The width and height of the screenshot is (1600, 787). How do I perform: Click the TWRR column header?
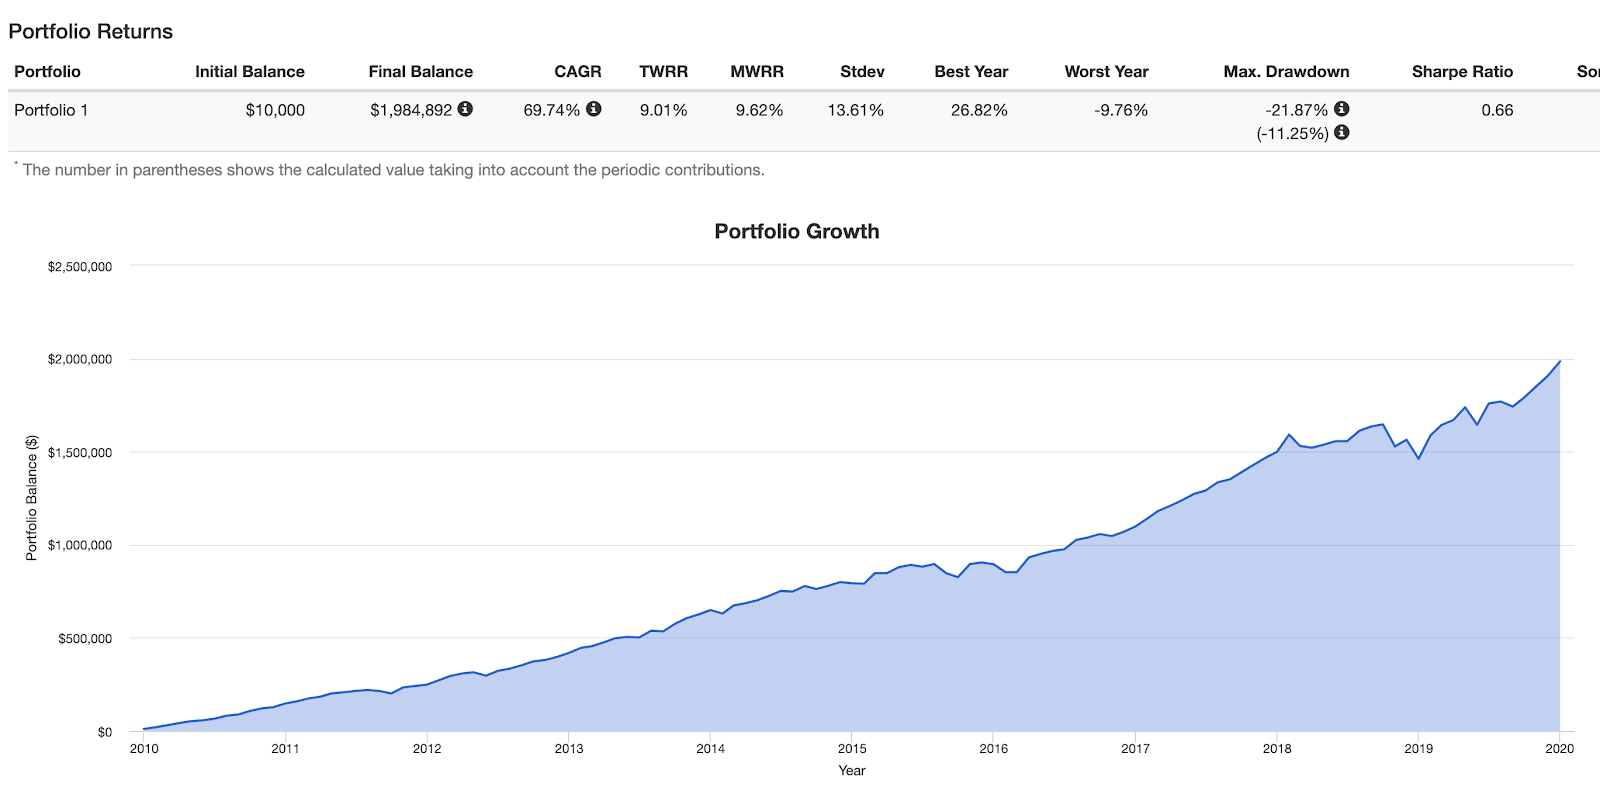click(664, 72)
